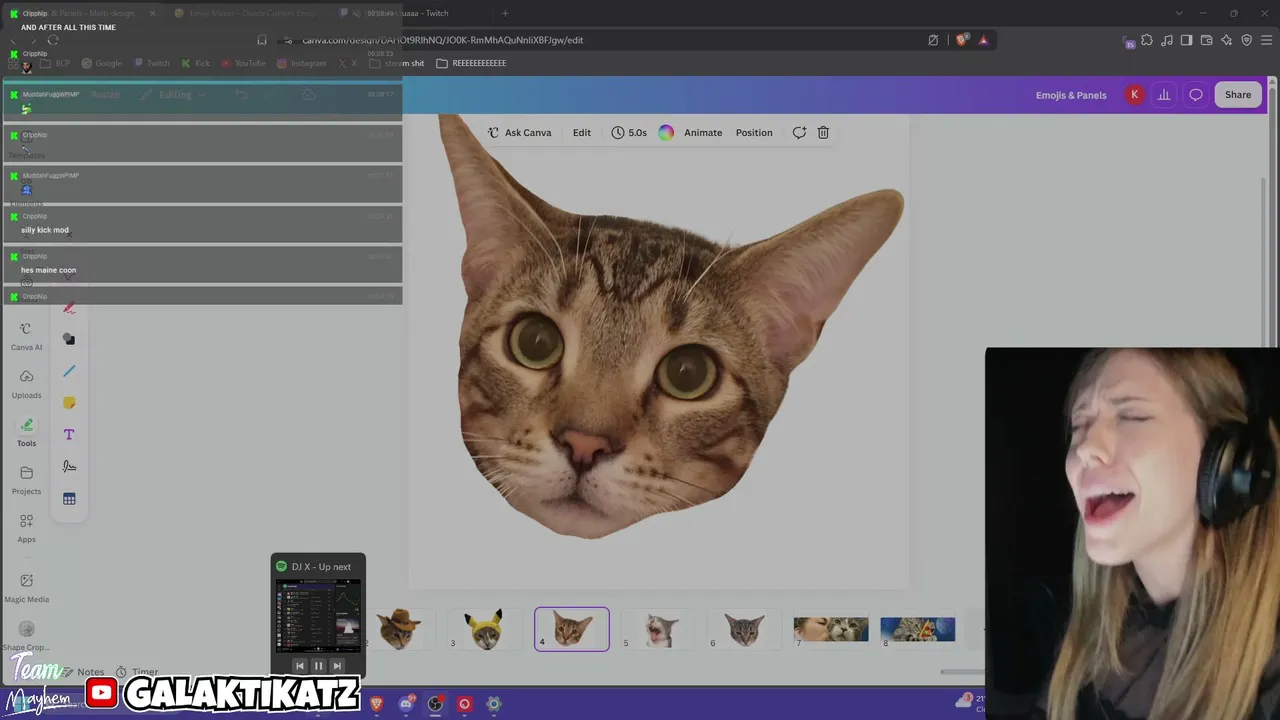
Task: Select page 6 gray cat thumbnail
Action: [745, 629]
